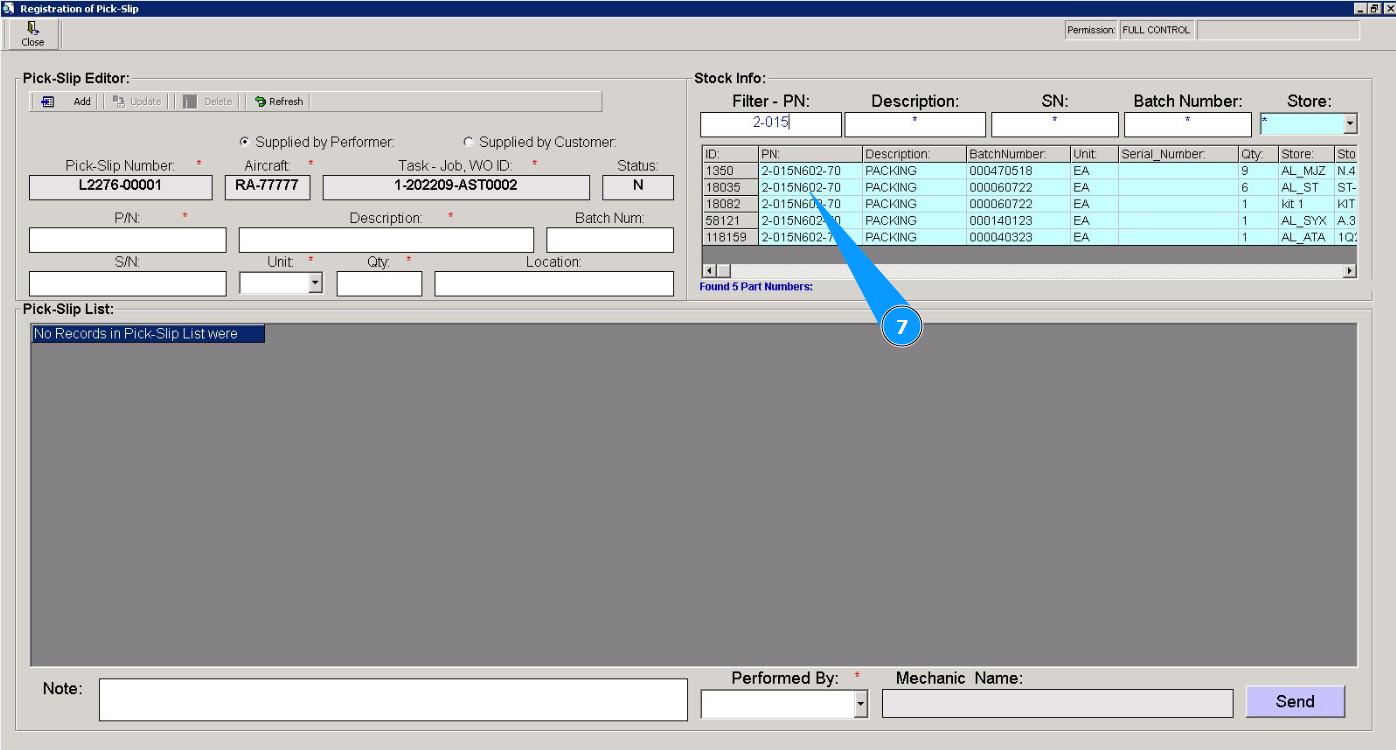Click the Task - Job, WO ID field
The height and width of the screenshot is (750, 1396).
tap(456, 187)
